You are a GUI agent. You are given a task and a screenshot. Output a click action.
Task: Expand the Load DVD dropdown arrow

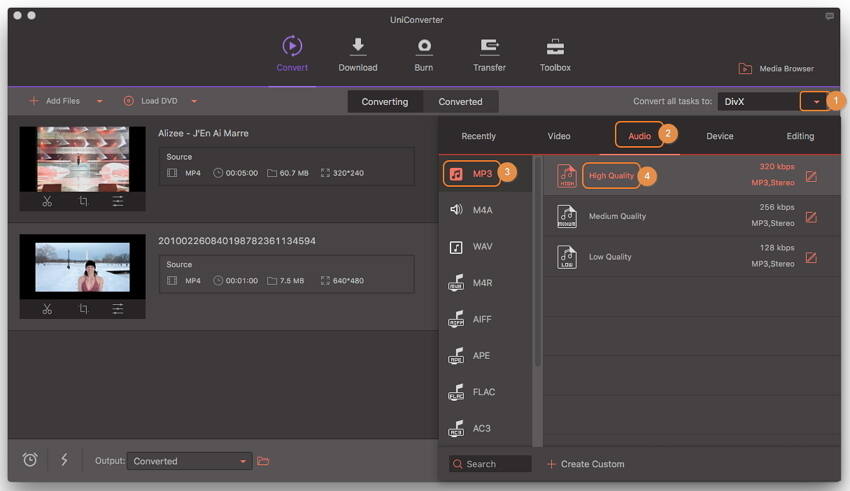(194, 101)
